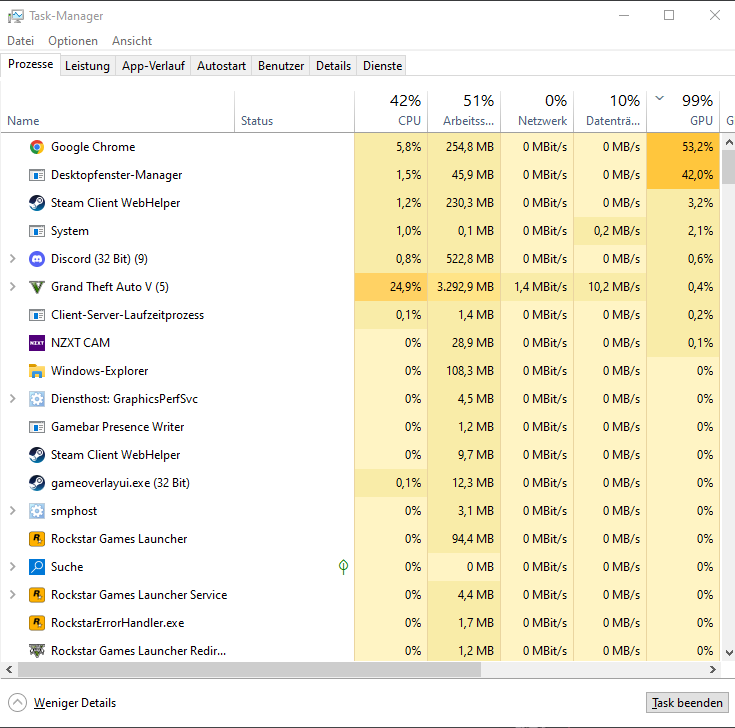Click the Discord process icon
This screenshot has height=728, width=735.
coord(37,259)
